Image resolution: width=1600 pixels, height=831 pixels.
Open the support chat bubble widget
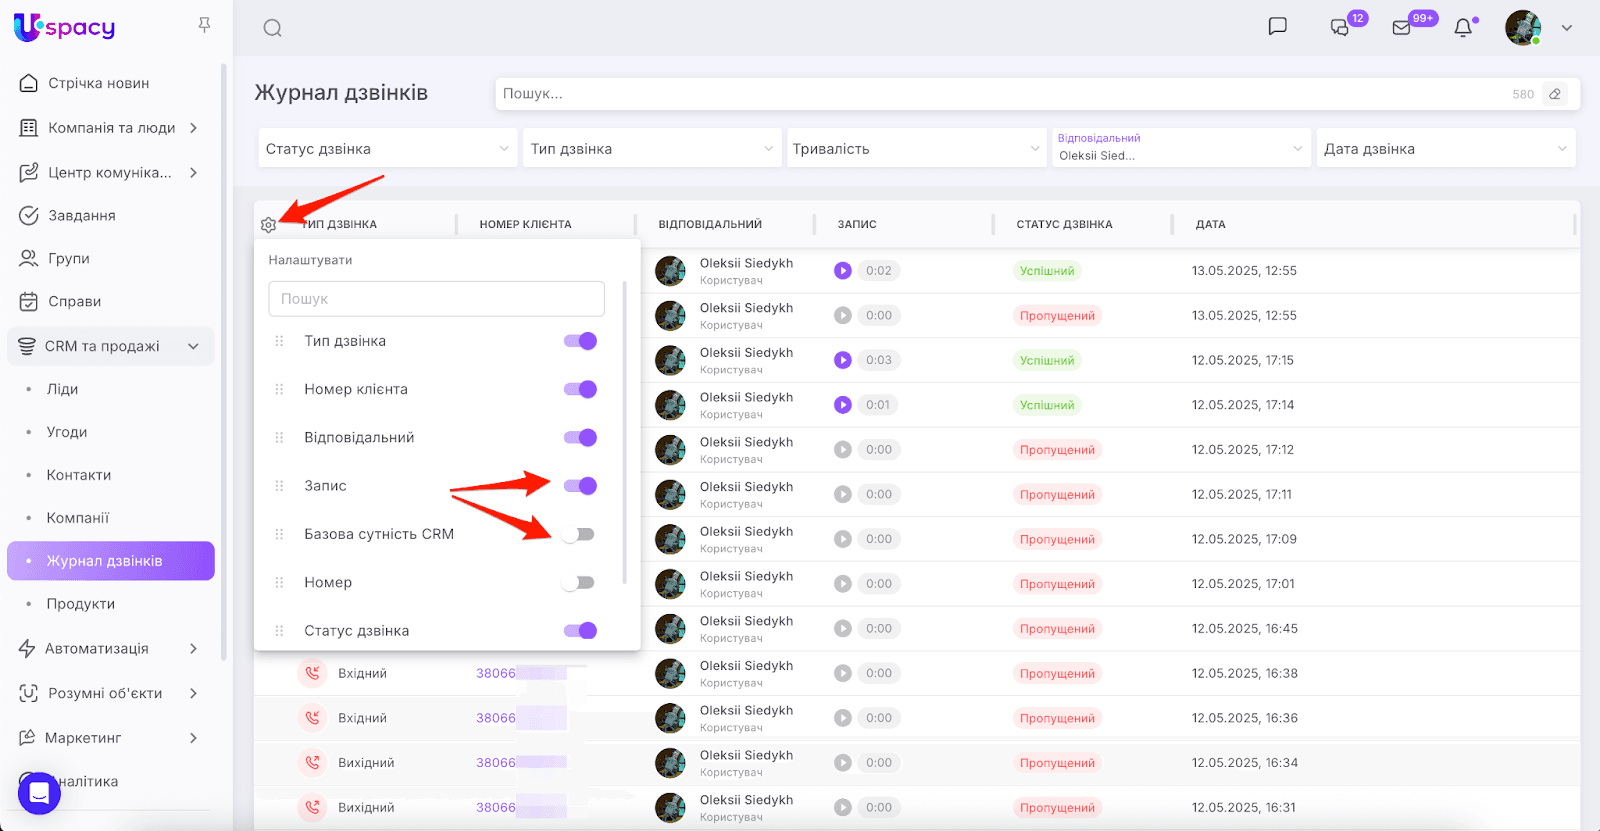pos(39,793)
